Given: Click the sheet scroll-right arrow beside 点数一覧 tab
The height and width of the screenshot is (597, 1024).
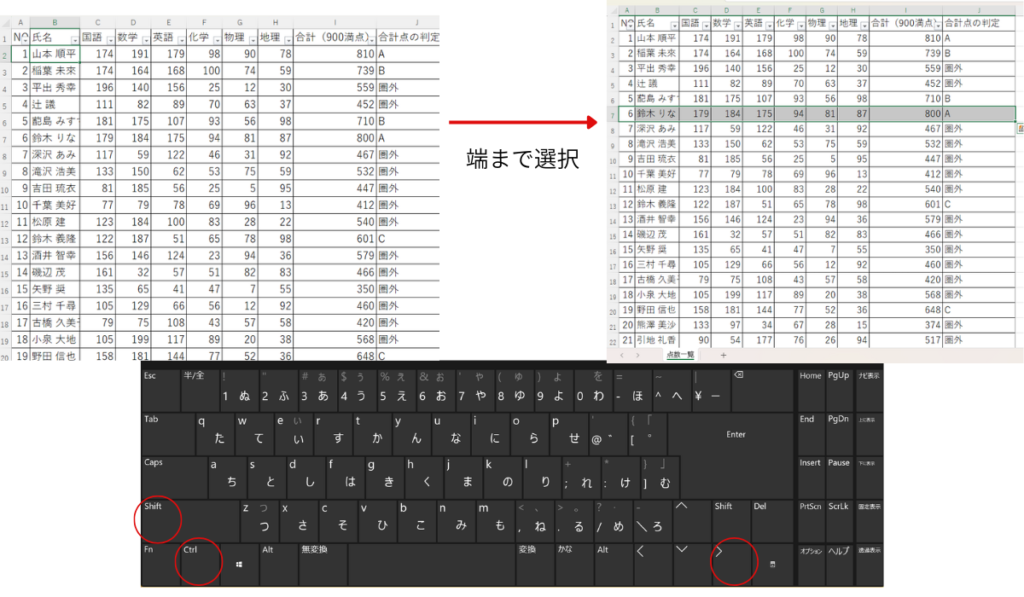Looking at the screenshot, I should [x=640, y=355].
